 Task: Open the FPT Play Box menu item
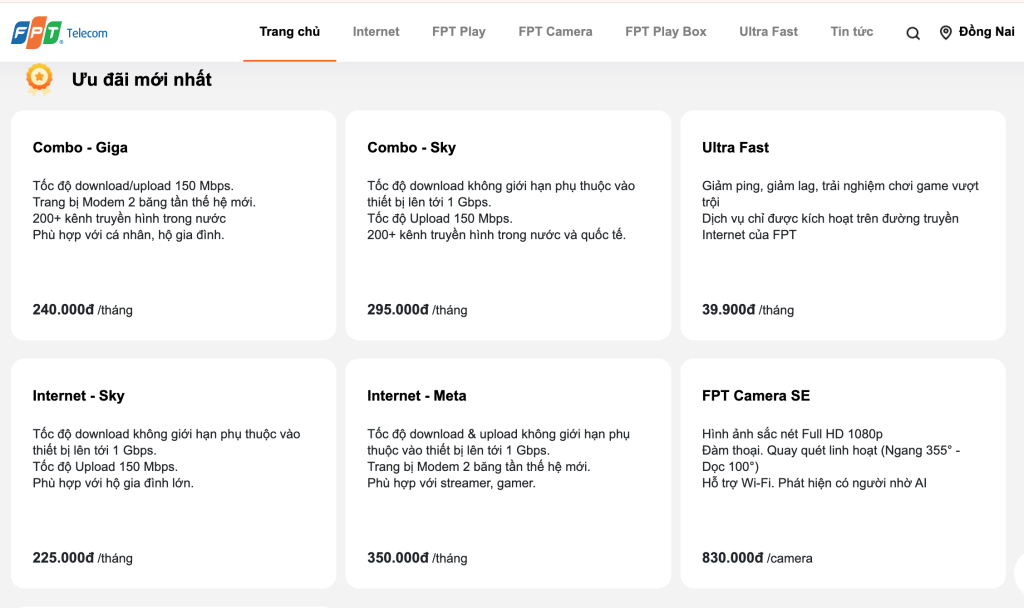pyautogui.click(x=665, y=31)
